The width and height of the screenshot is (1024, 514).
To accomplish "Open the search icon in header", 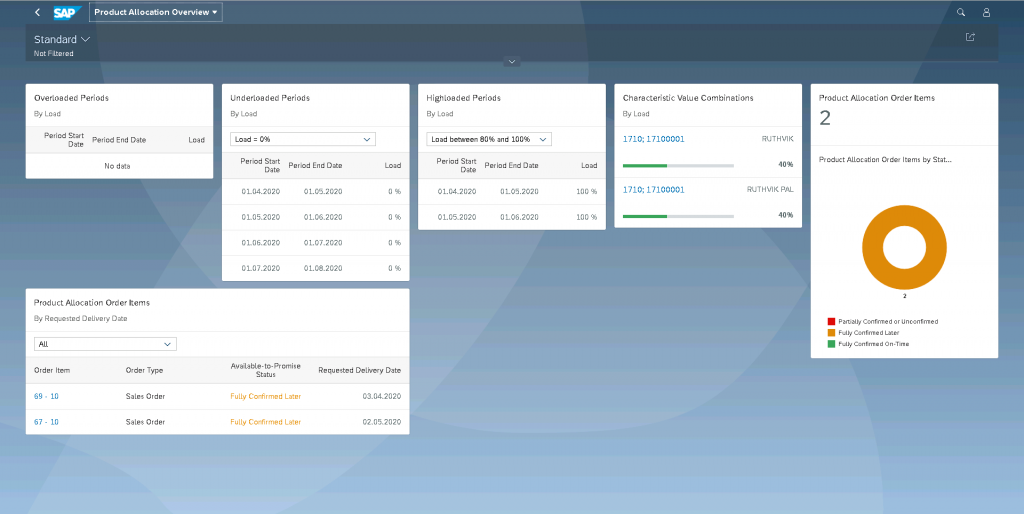I will [961, 12].
